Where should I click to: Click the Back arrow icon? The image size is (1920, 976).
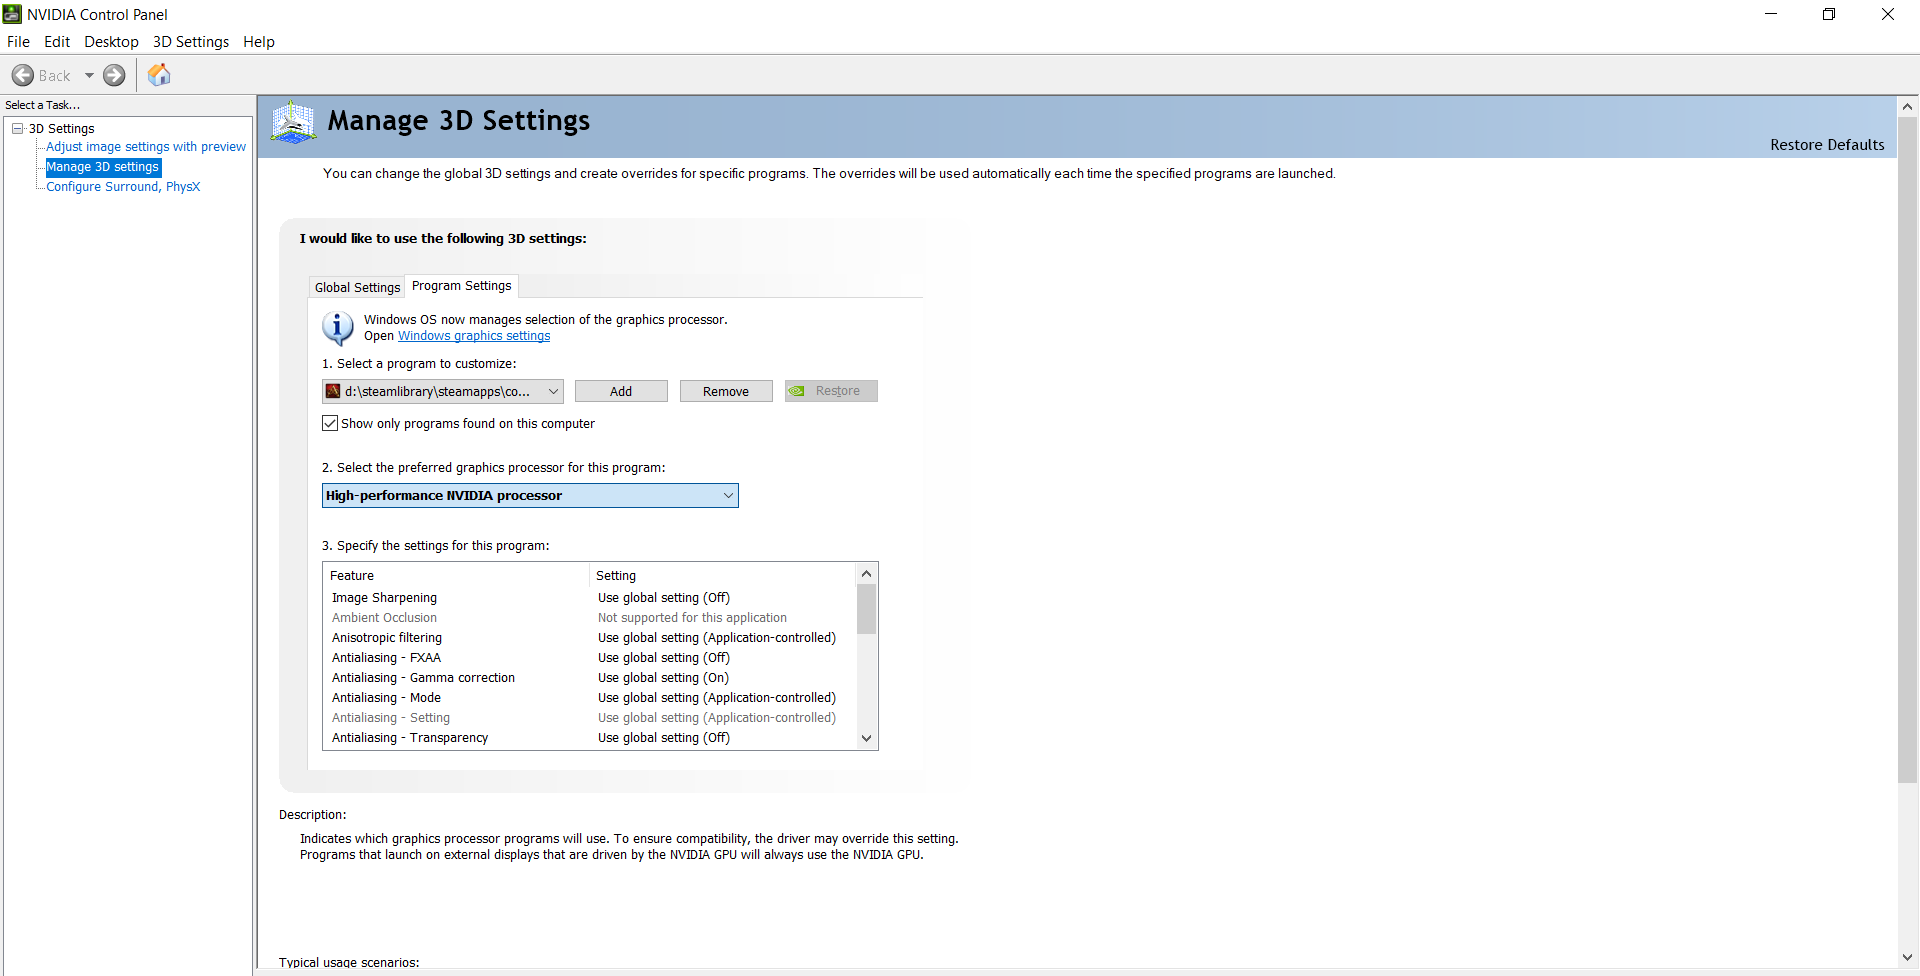pyautogui.click(x=23, y=75)
